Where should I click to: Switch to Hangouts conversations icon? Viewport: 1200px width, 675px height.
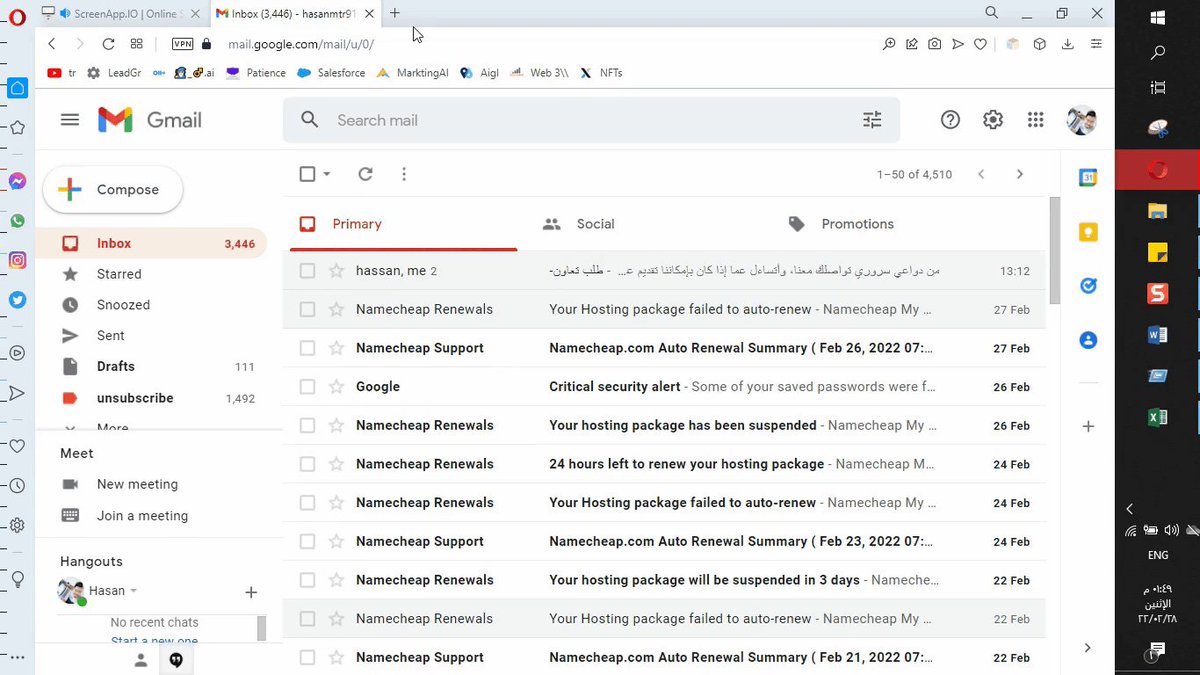[x=177, y=660]
